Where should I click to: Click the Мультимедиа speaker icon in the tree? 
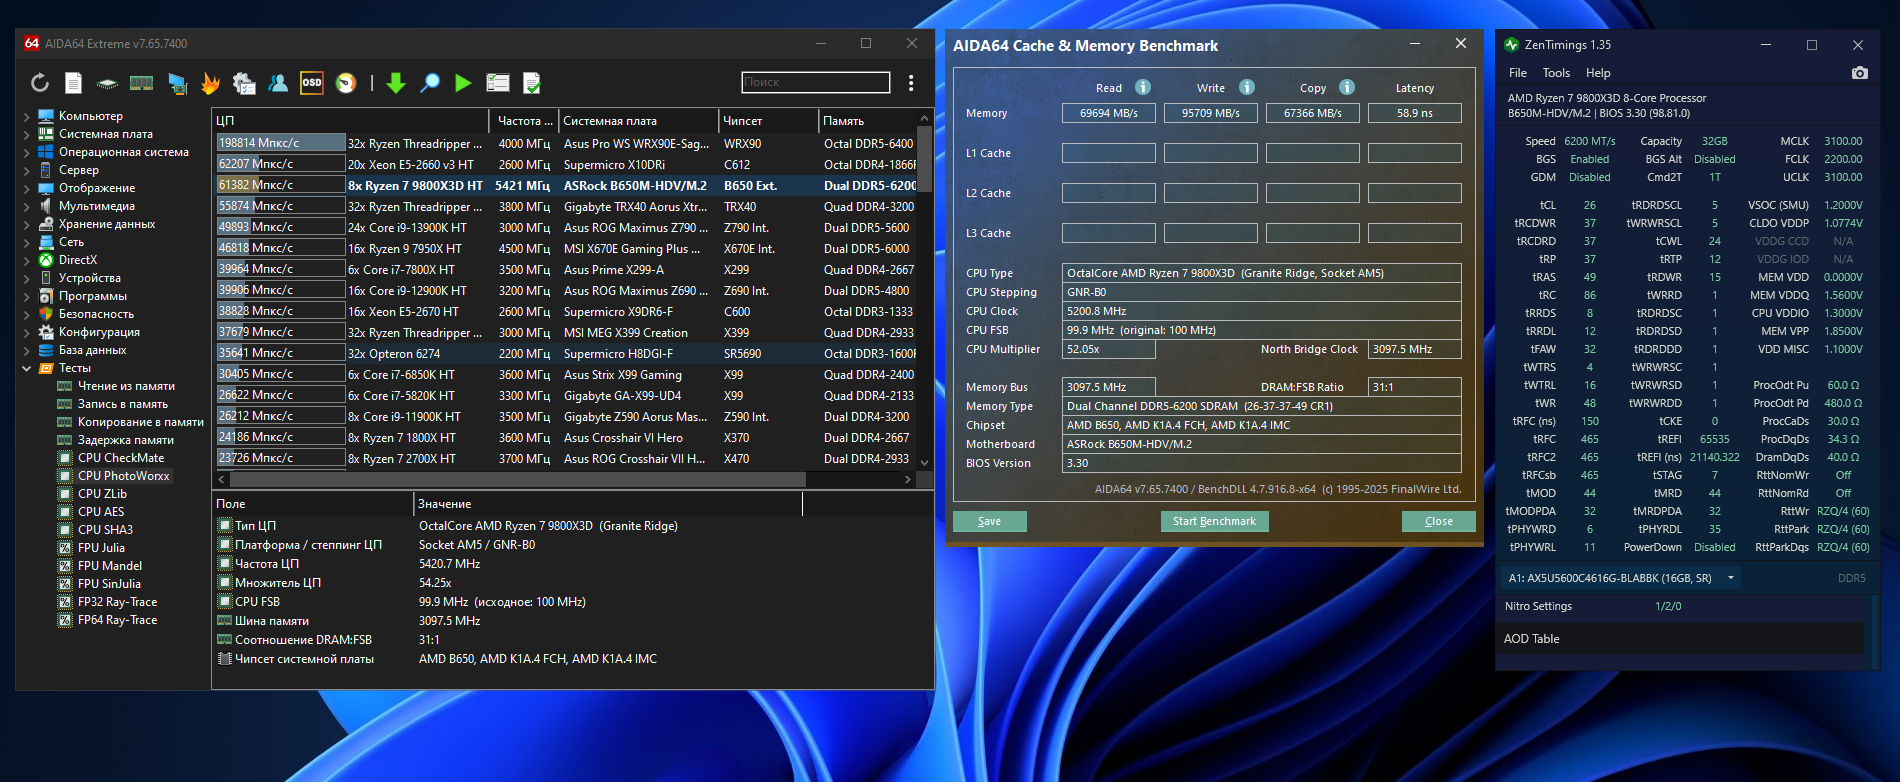pyautogui.click(x=46, y=206)
